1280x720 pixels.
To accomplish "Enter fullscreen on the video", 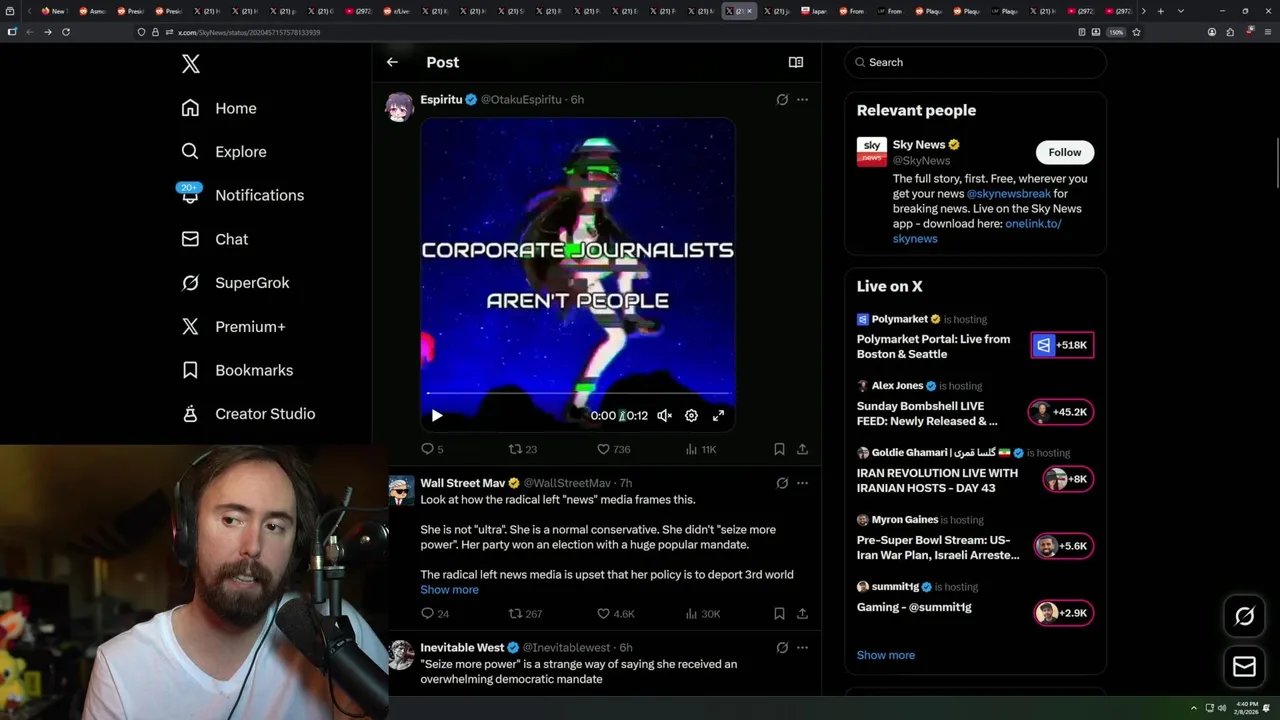I will pos(718,415).
